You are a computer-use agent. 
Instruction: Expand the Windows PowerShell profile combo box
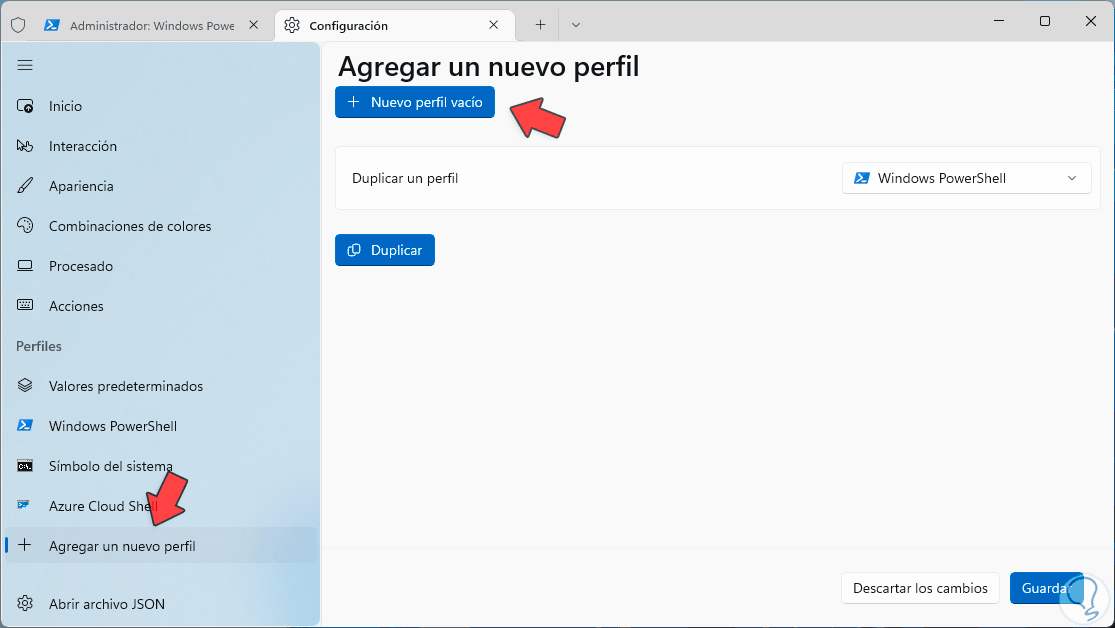pos(966,178)
